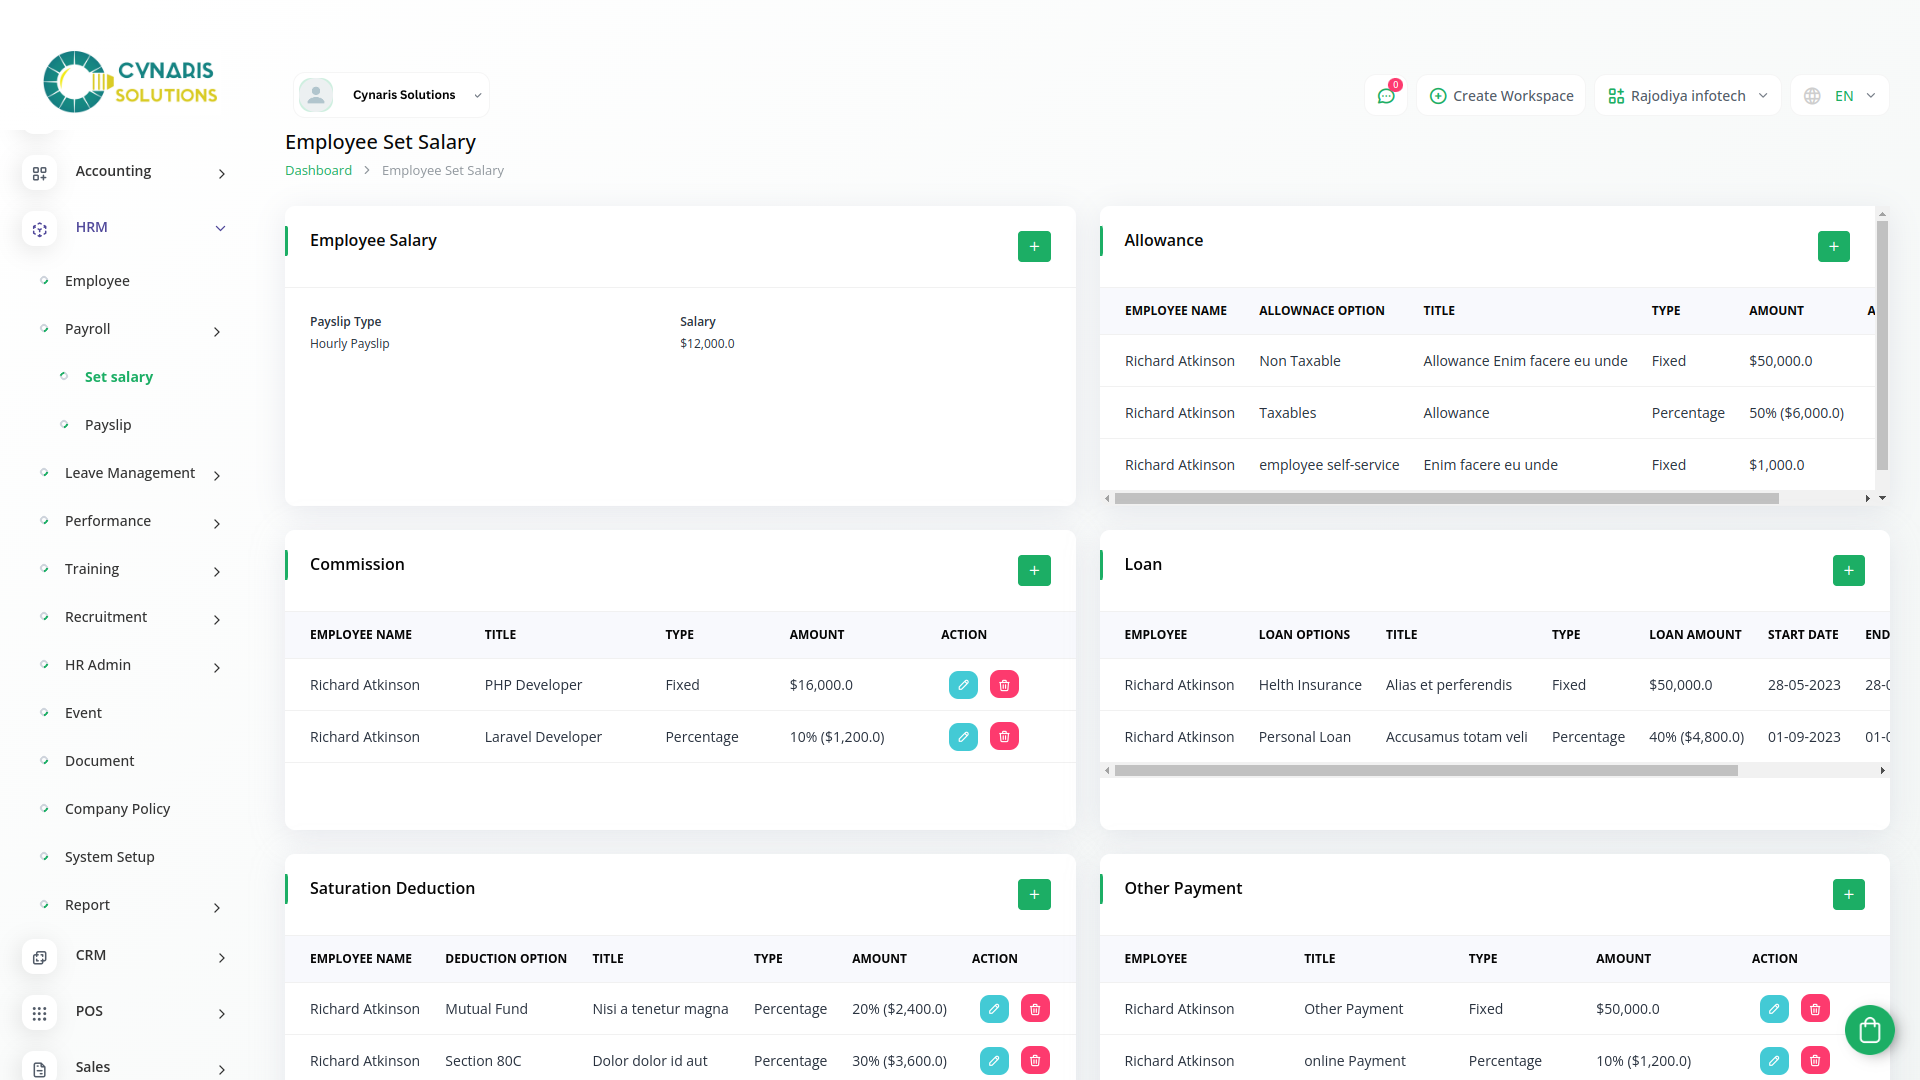
Task: Go to Dashboard breadcrumb link
Action: 318,171
